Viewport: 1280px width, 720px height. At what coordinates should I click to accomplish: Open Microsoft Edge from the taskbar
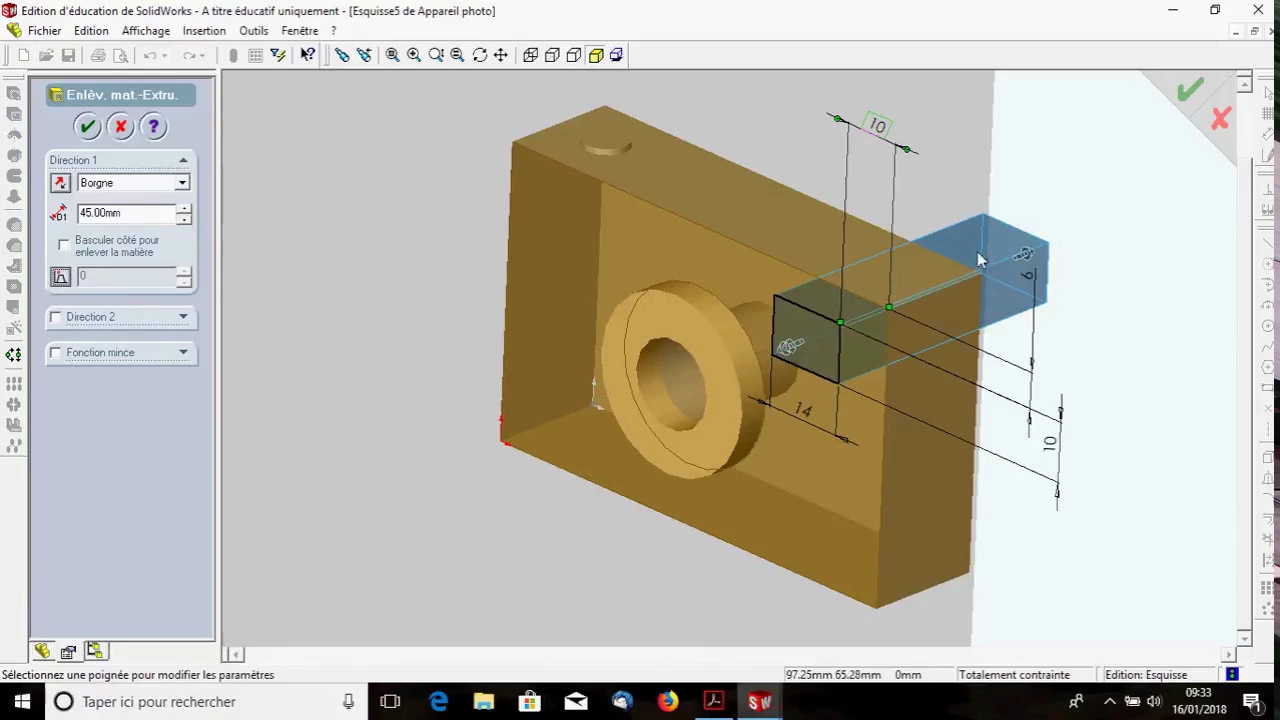[438, 702]
